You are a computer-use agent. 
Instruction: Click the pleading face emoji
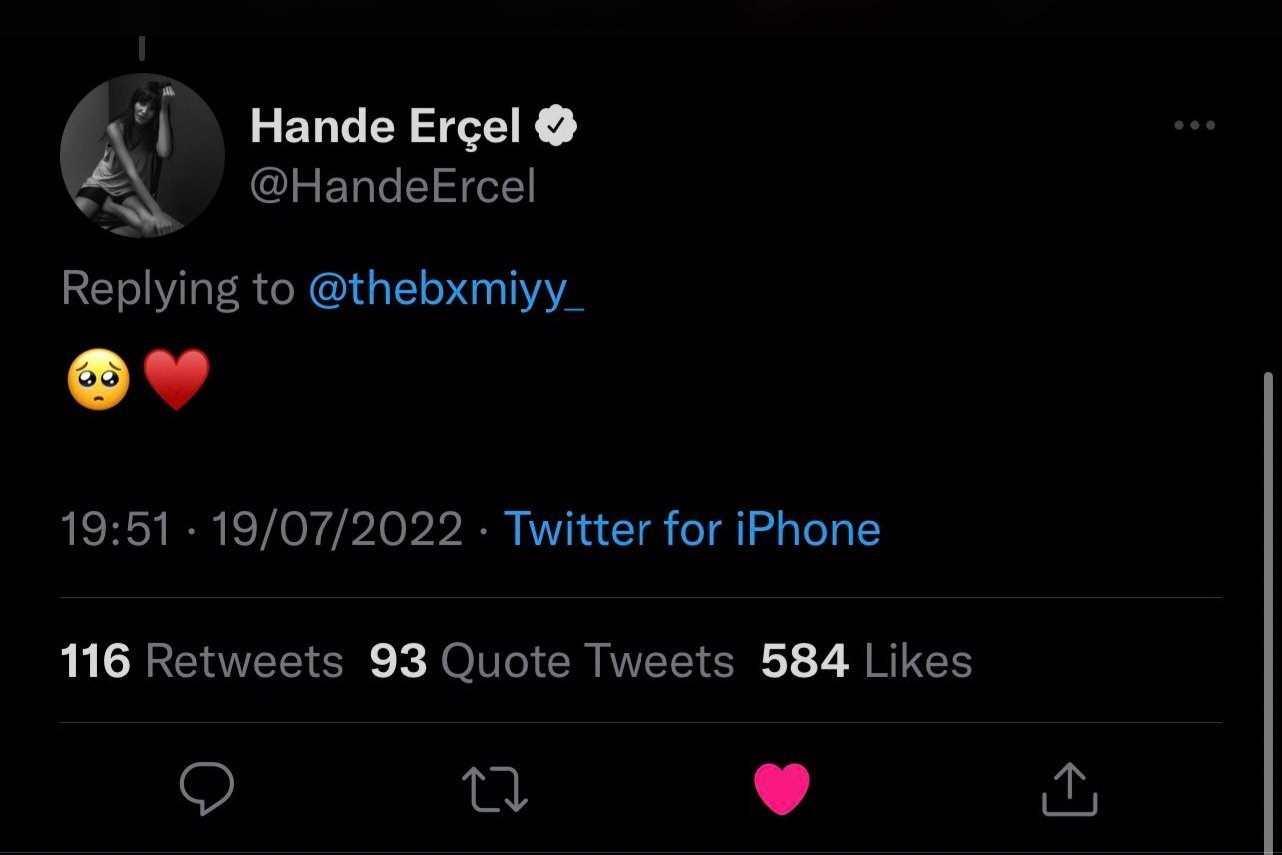pyautogui.click(x=97, y=381)
